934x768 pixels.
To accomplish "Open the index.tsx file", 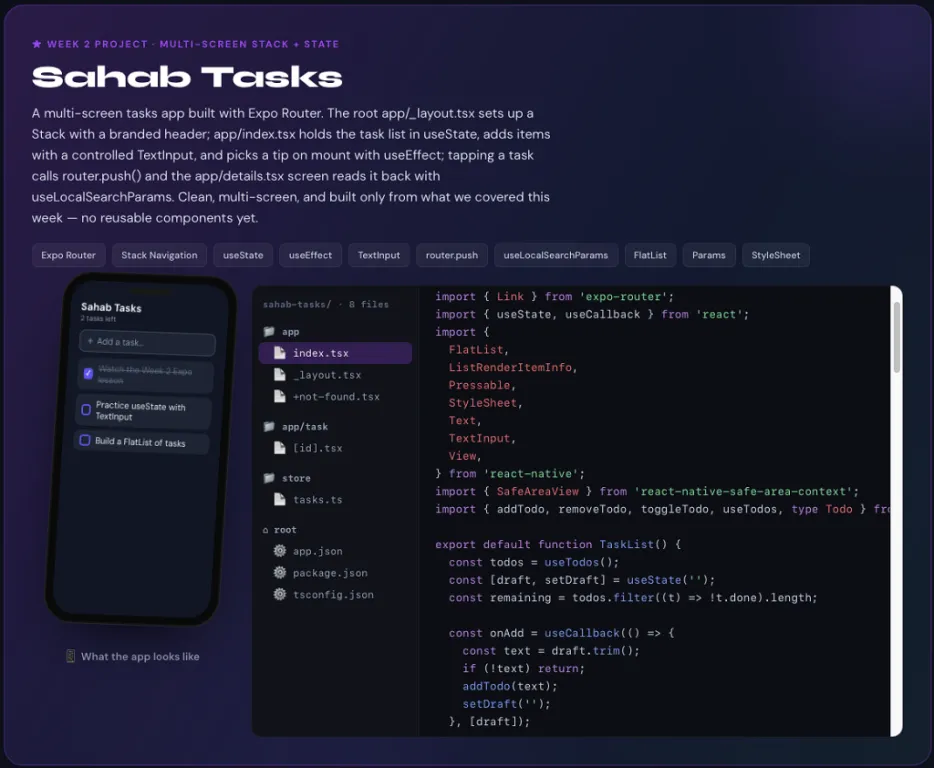I will pyautogui.click(x=335, y=353).
